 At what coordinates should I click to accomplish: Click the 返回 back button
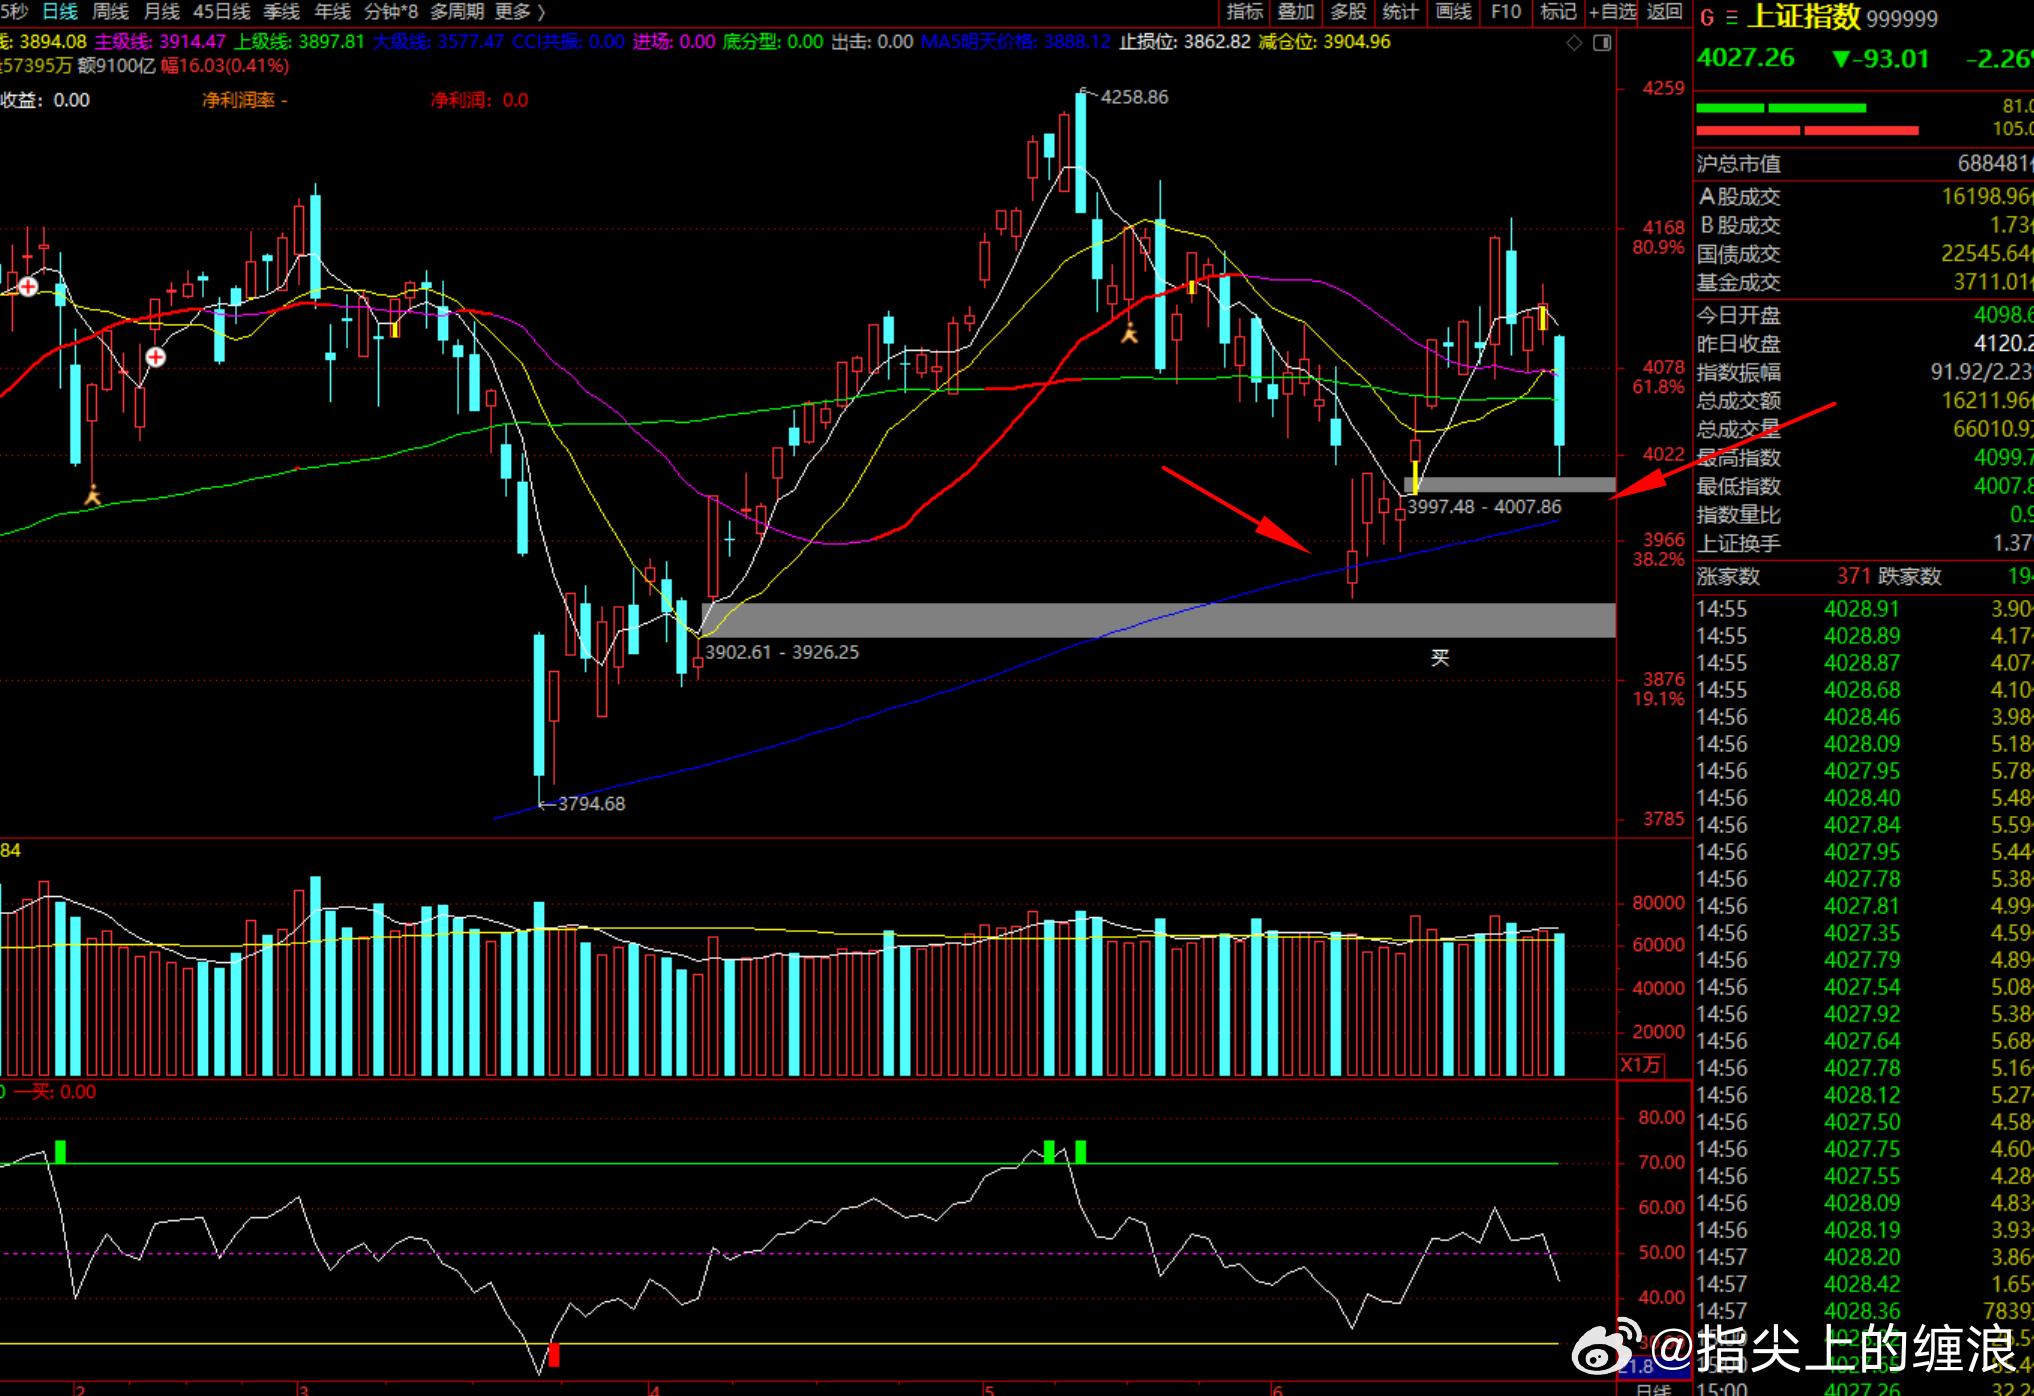coord(1665,11)
